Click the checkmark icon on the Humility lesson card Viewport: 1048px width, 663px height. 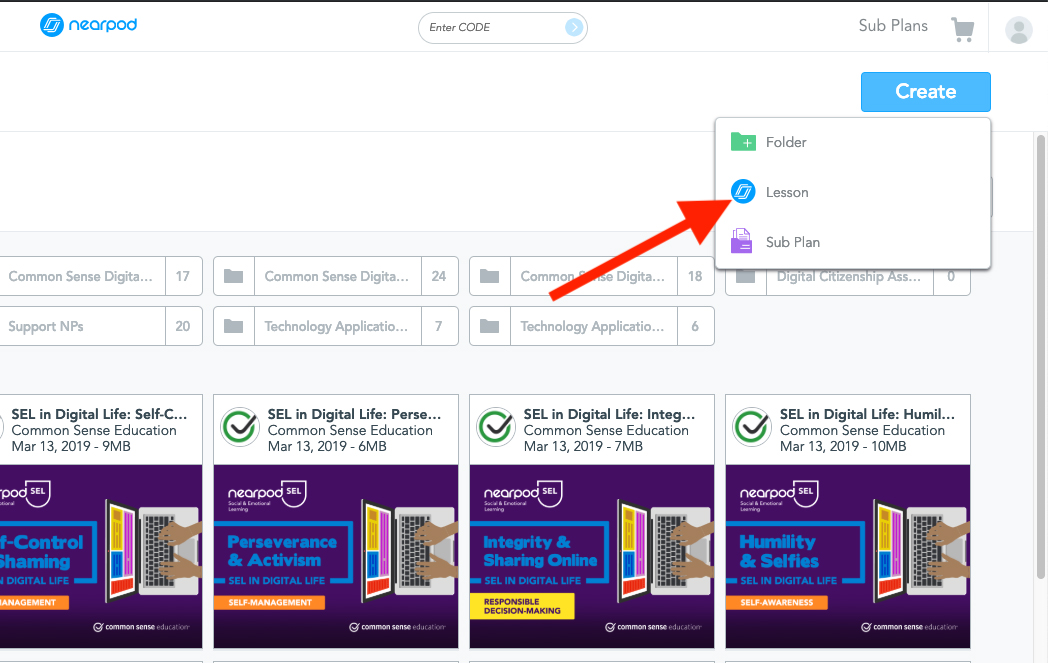pyautogui.click(x=752, y=426)
